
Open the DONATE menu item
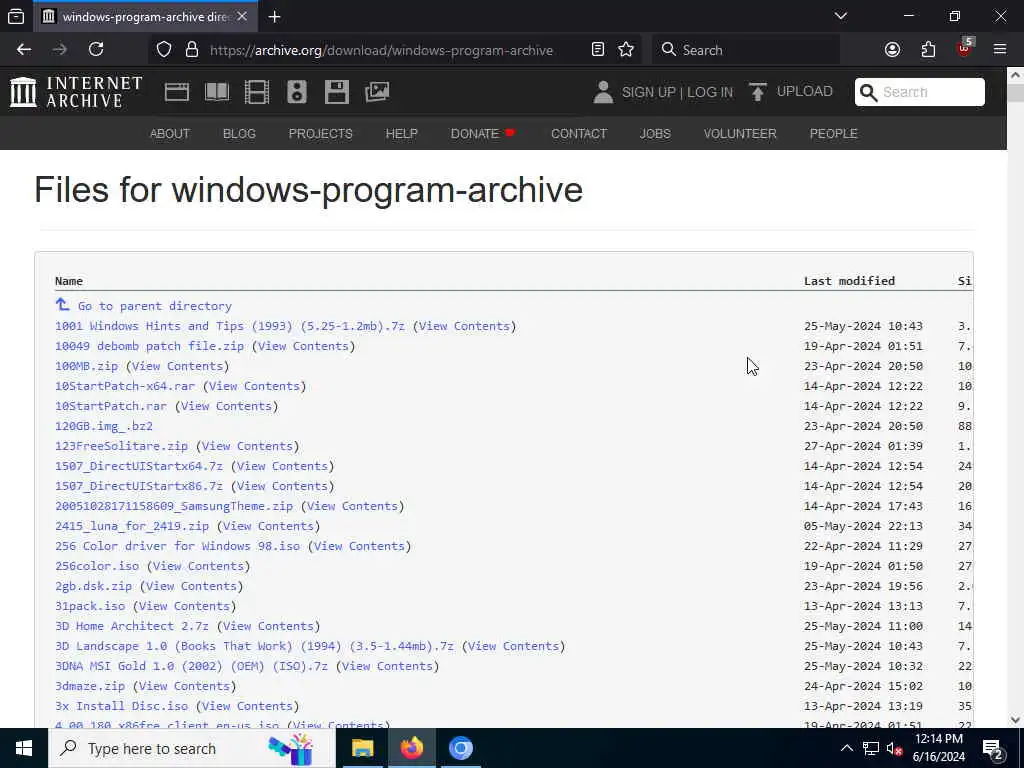pos(483,133)
